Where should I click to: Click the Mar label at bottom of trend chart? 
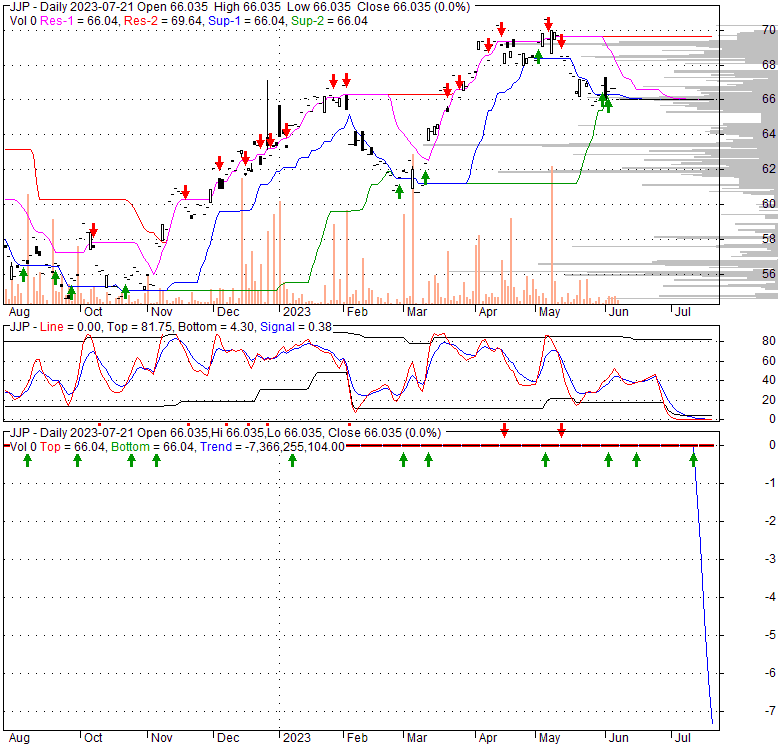tap(417, 738)
